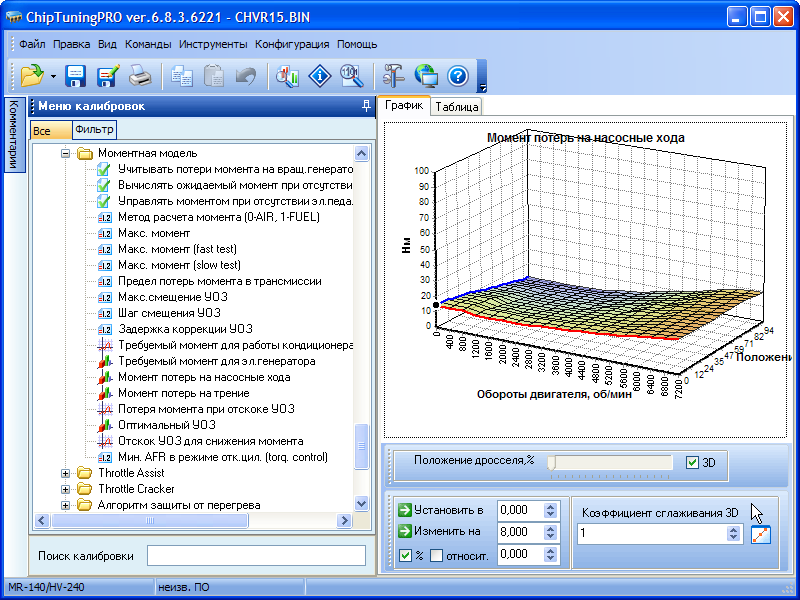
Task: Open the Инструменты menu
Action: [213, 44]
